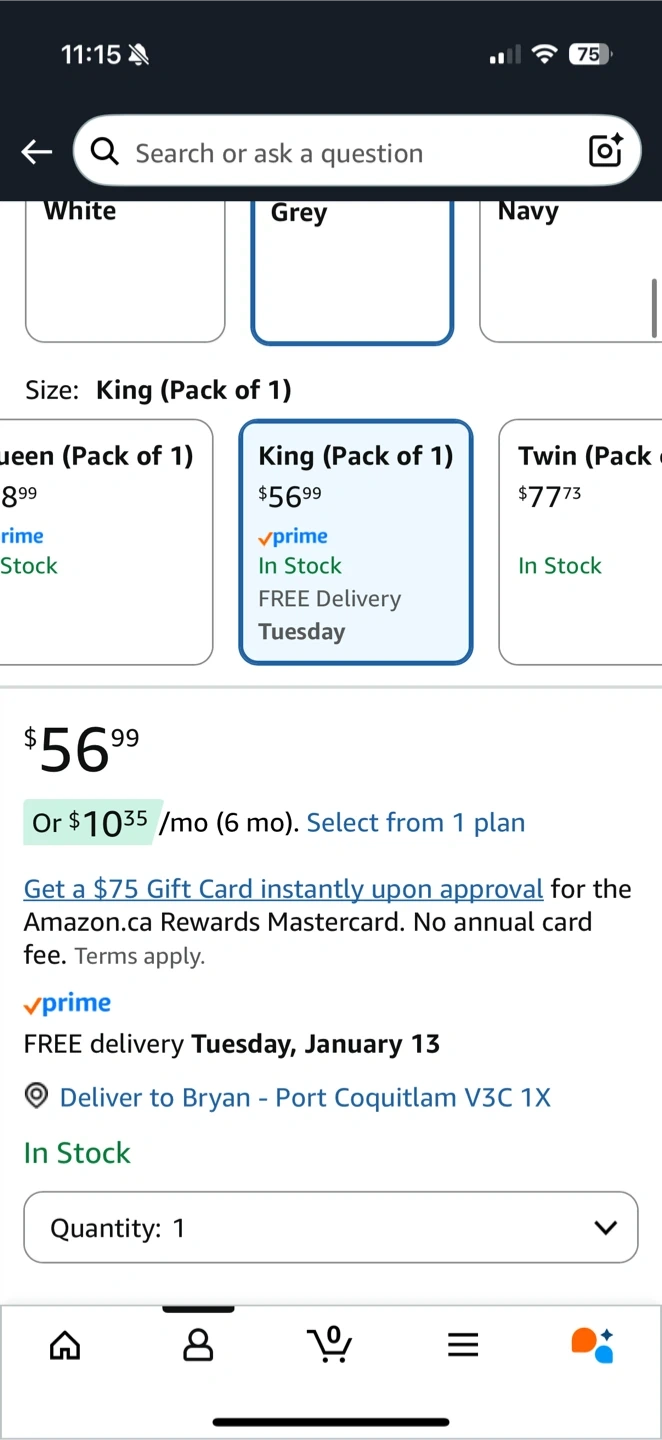Open the hamburger menu icon
This screenshot has width=662, height=1440.
coord(463,1345)
